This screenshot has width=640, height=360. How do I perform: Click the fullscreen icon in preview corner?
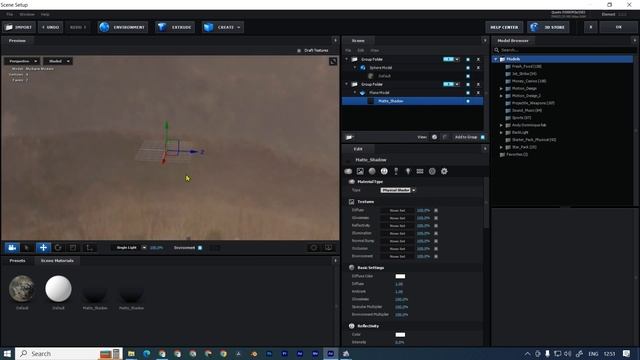pyautogui.click(x=333, y=61)
